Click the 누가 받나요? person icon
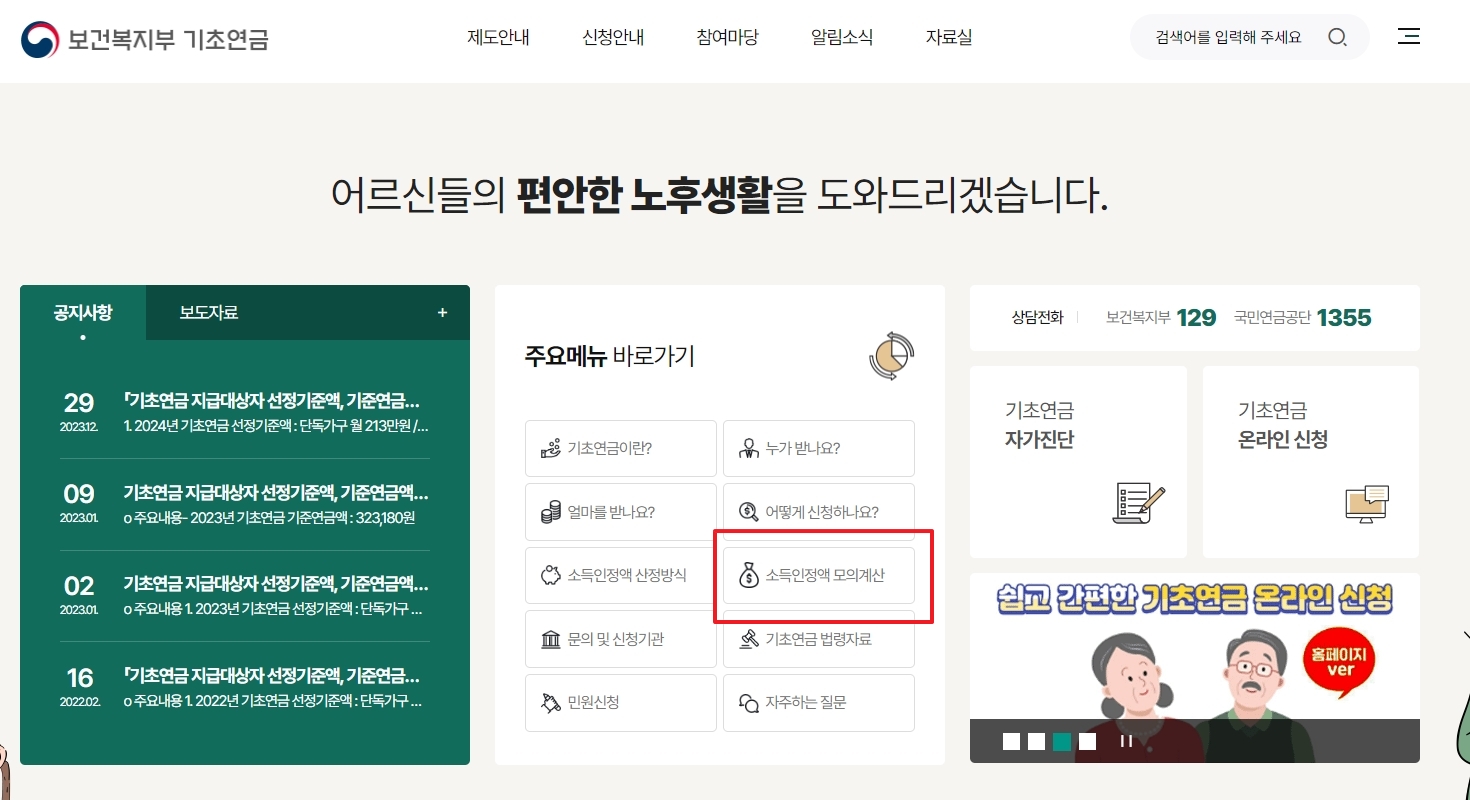Screen dimensions: 1470x800 pos(748,448)
